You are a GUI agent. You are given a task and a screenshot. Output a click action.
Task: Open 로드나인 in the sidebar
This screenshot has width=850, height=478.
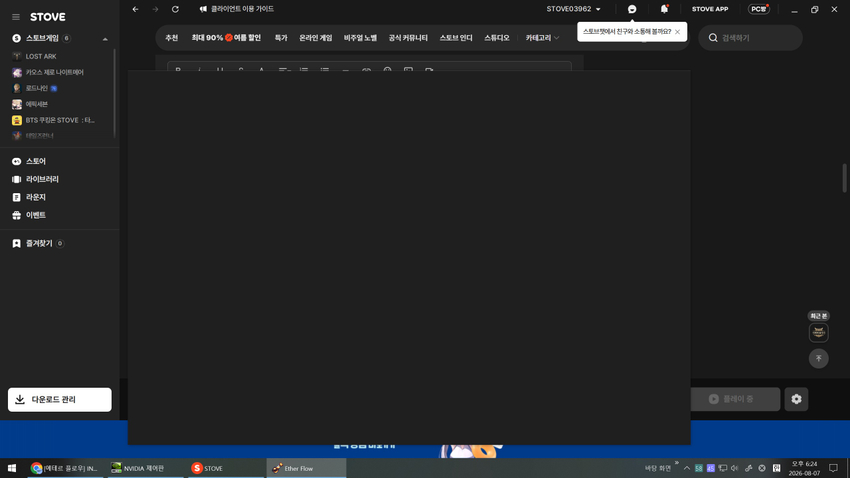click(x=35, y=88)
